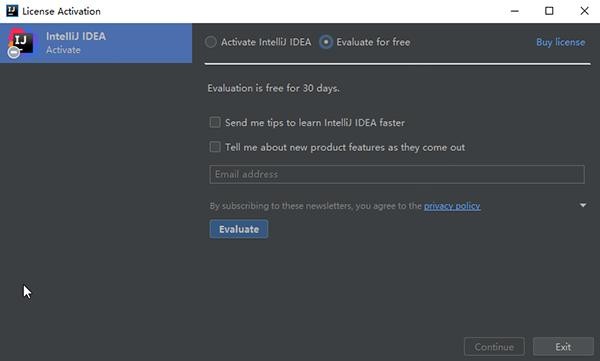
Task: Select the IntelliJ IDEA item in the product list
Action: pos(96,43)
